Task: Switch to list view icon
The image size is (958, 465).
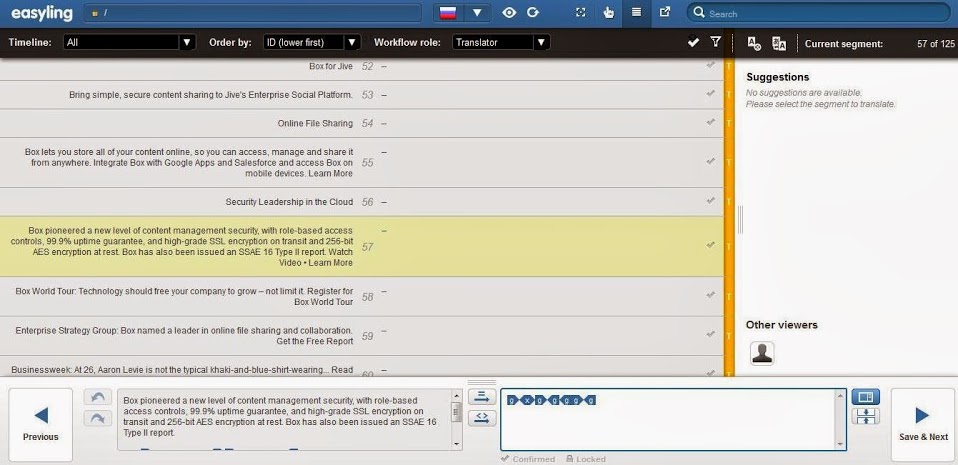Action: coord(637,12)
